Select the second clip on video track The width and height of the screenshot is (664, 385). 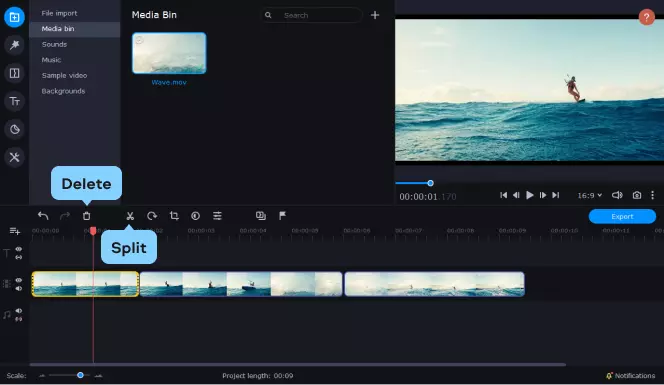[x=241, y=284]
